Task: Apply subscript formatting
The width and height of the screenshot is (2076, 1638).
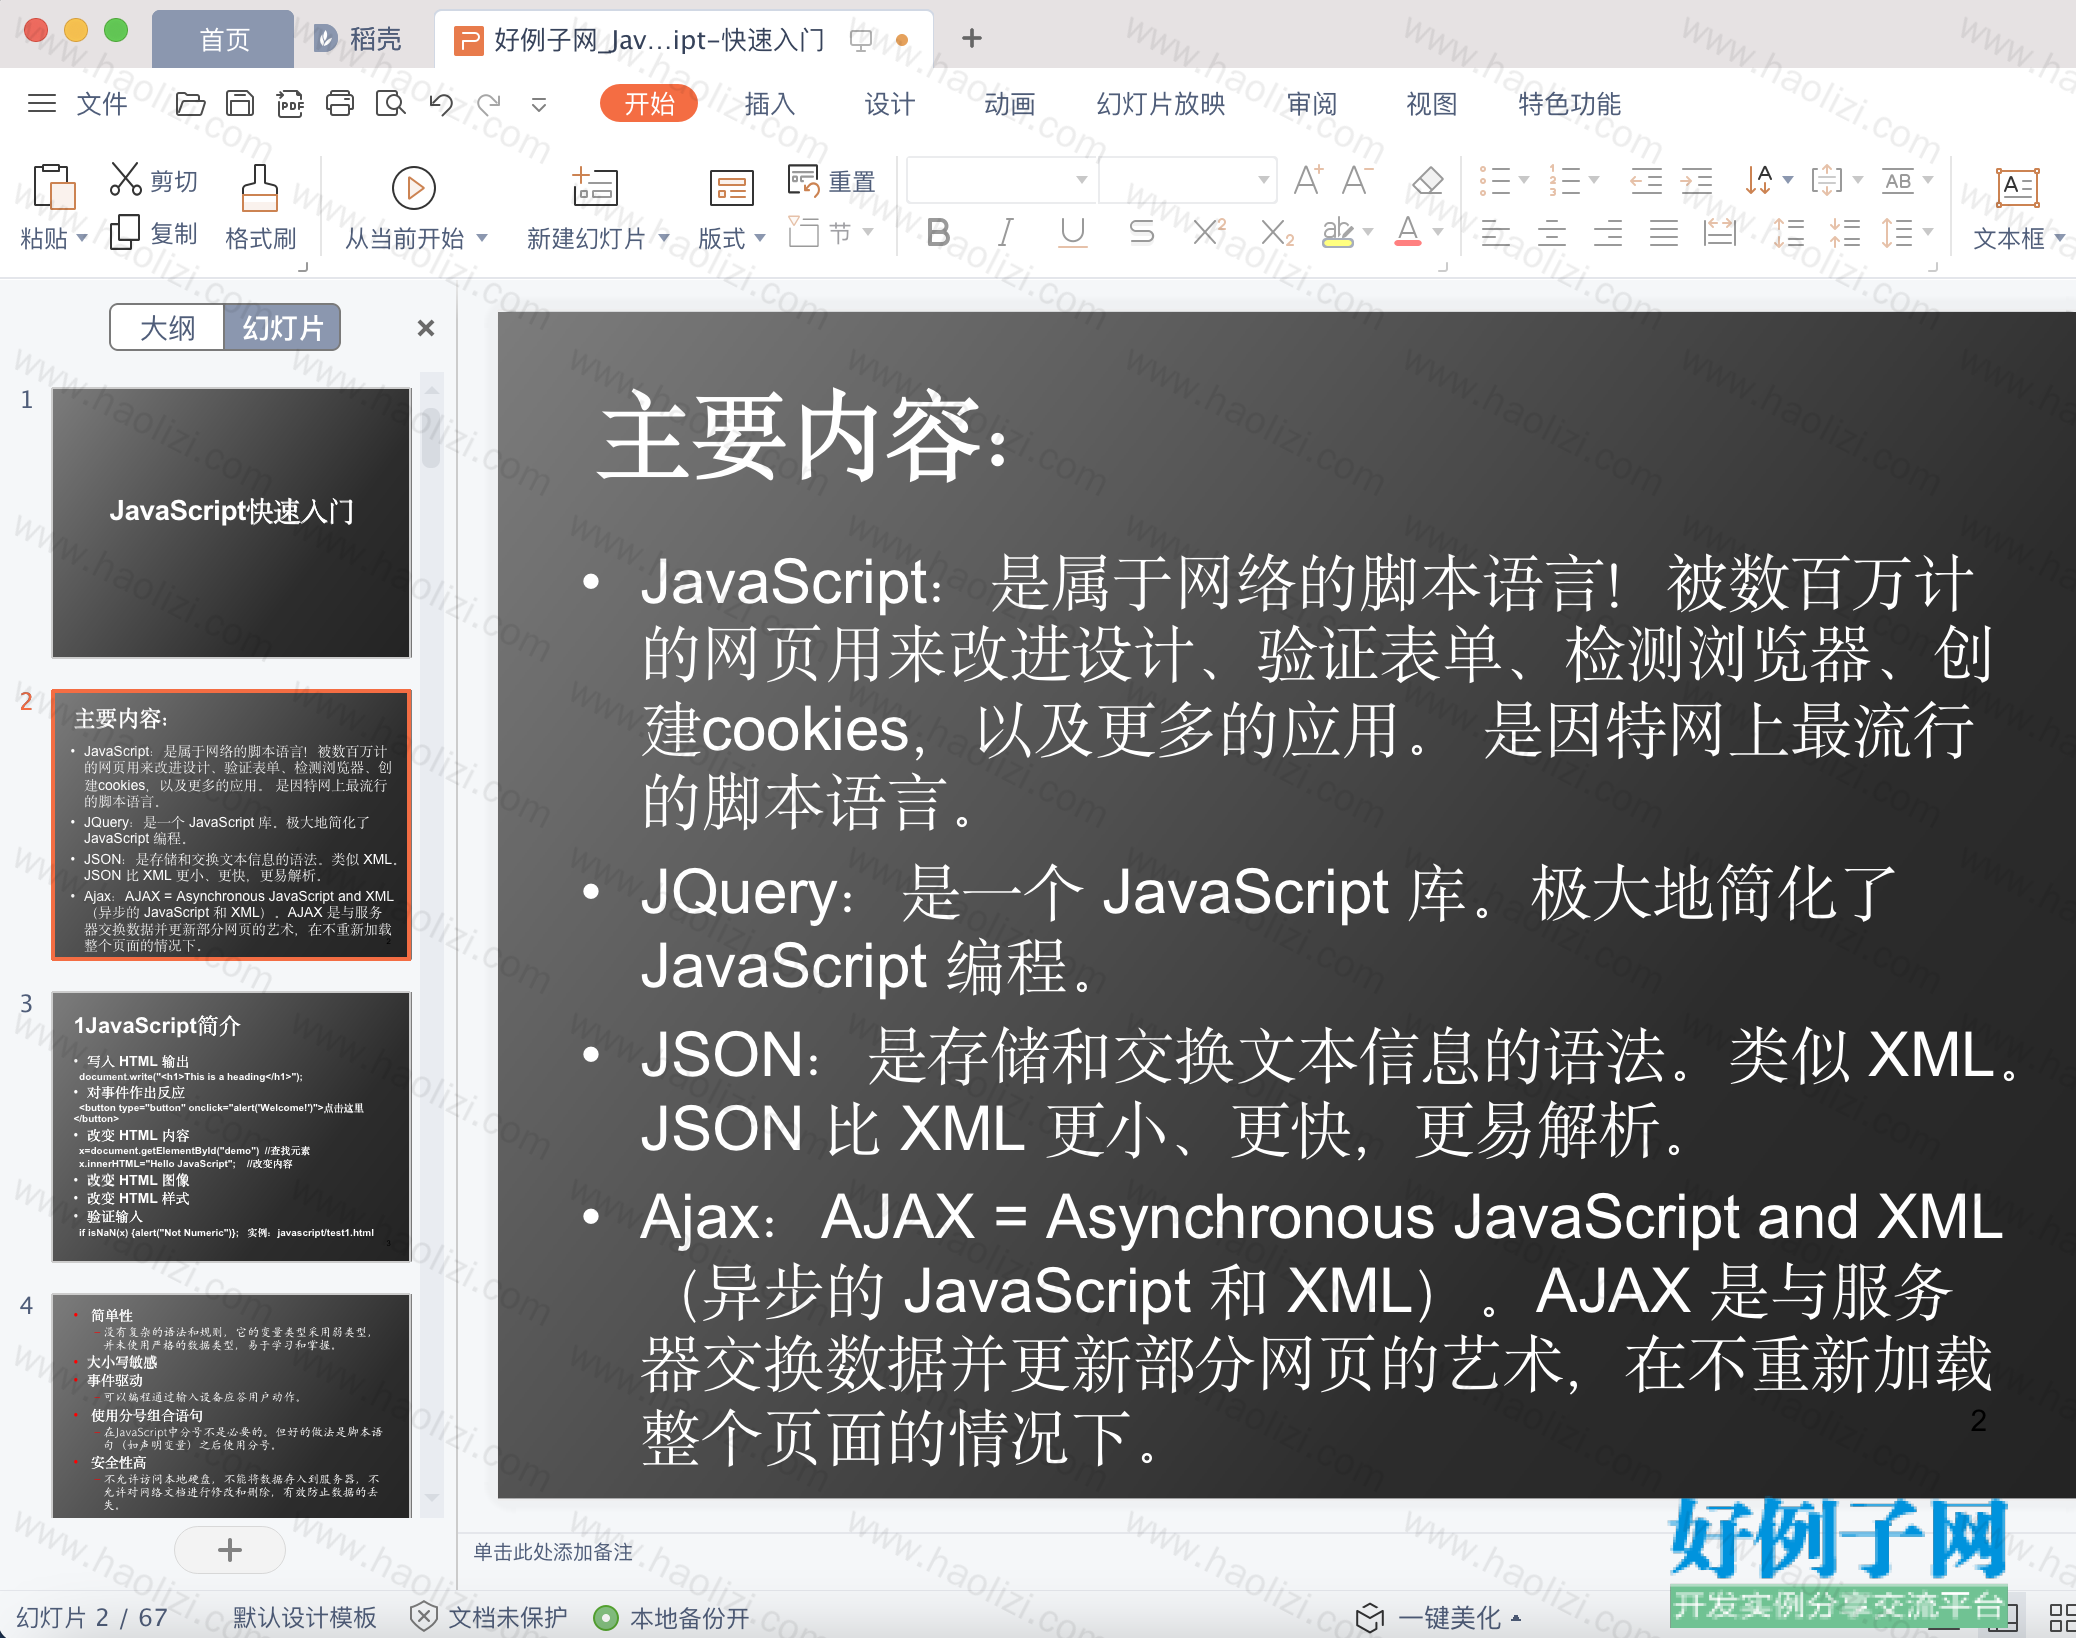Action: point(1277,232)
